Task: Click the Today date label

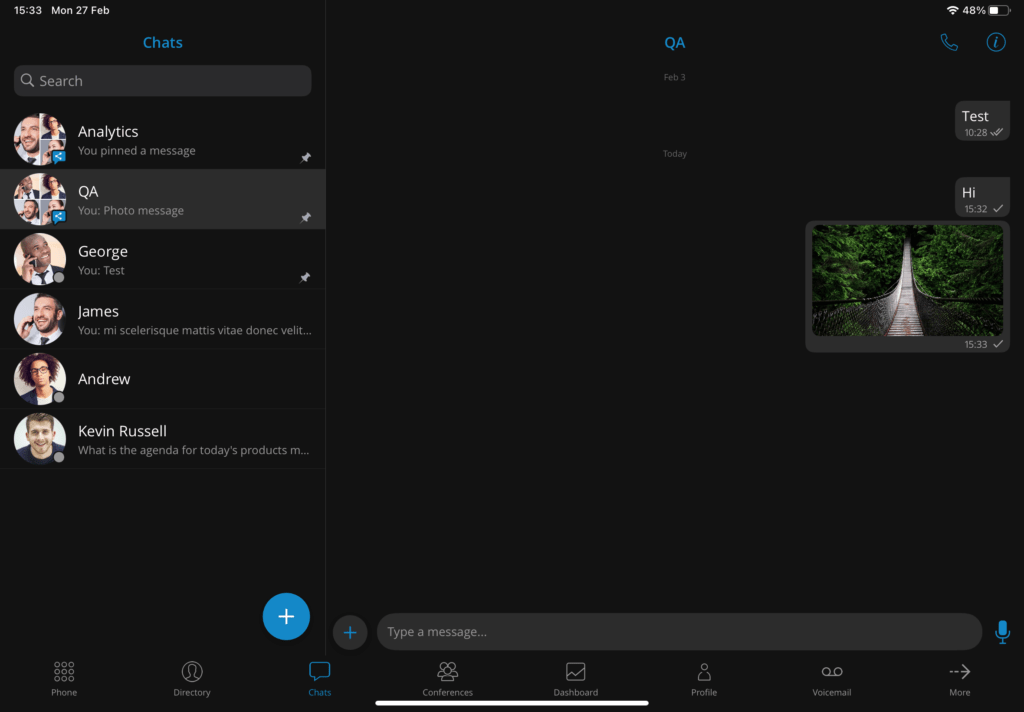Action: pos(675,154)
